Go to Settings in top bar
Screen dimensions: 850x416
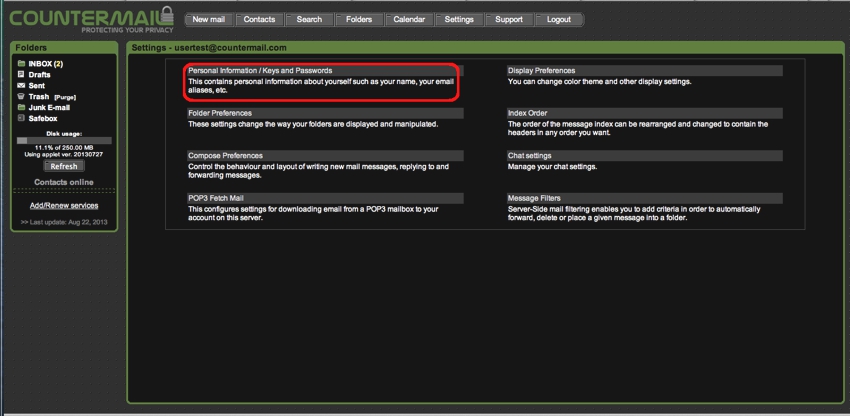tap(459, 20)
